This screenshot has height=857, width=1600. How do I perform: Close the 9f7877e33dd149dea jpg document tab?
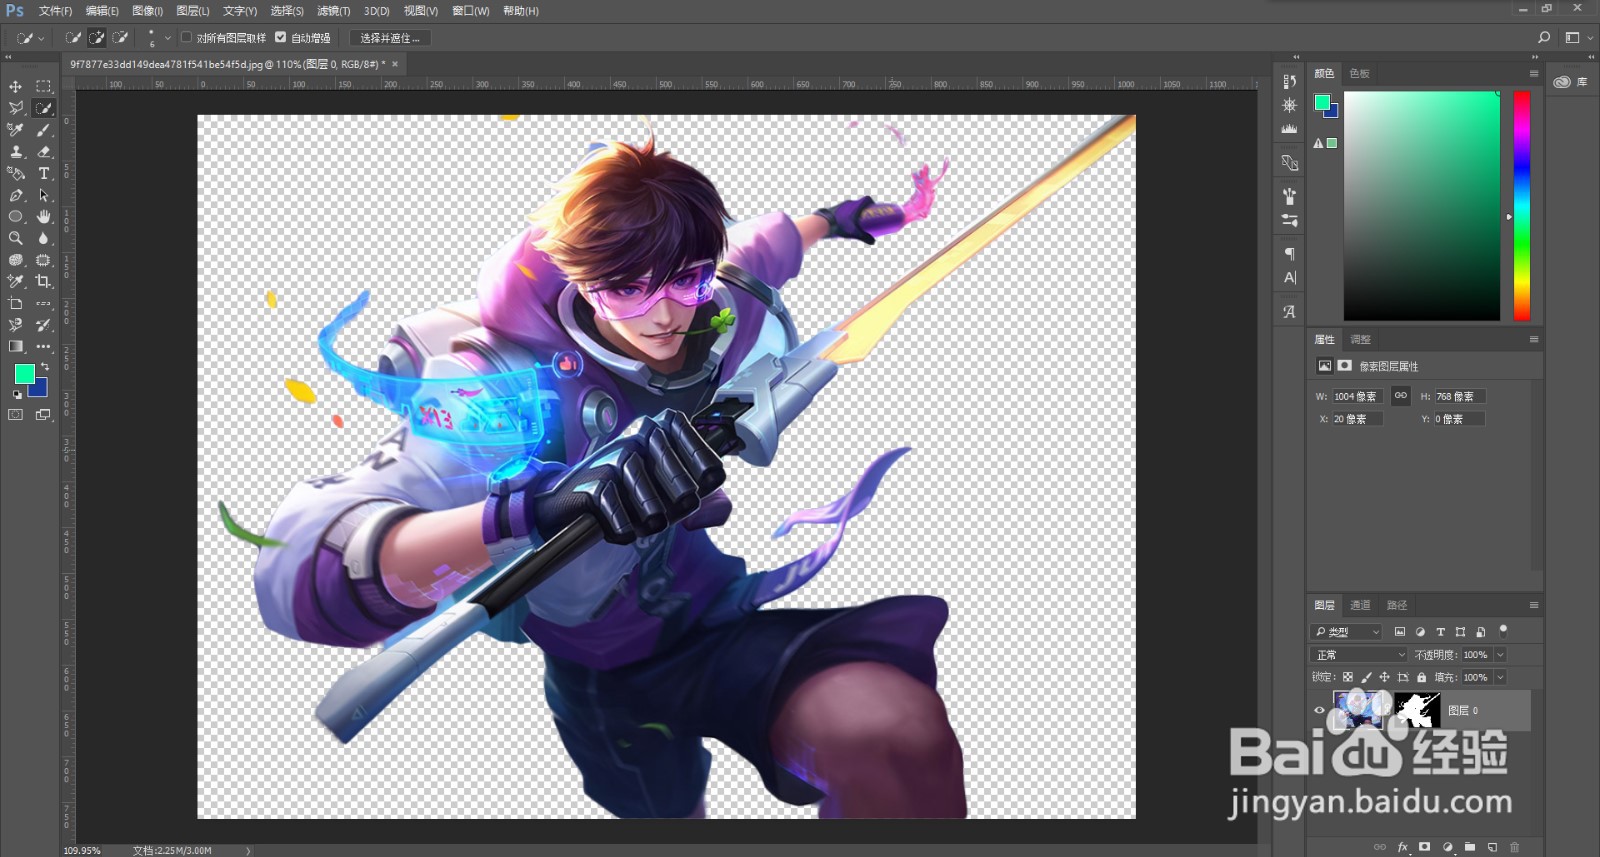pyautogui.click(x=395, y=64)
